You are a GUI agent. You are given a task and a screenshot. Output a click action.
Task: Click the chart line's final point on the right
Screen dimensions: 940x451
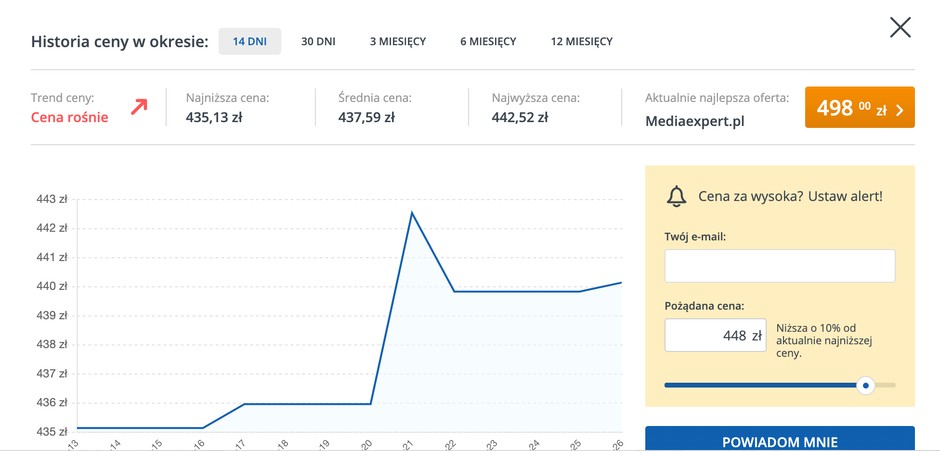click(x=621, y=283)
